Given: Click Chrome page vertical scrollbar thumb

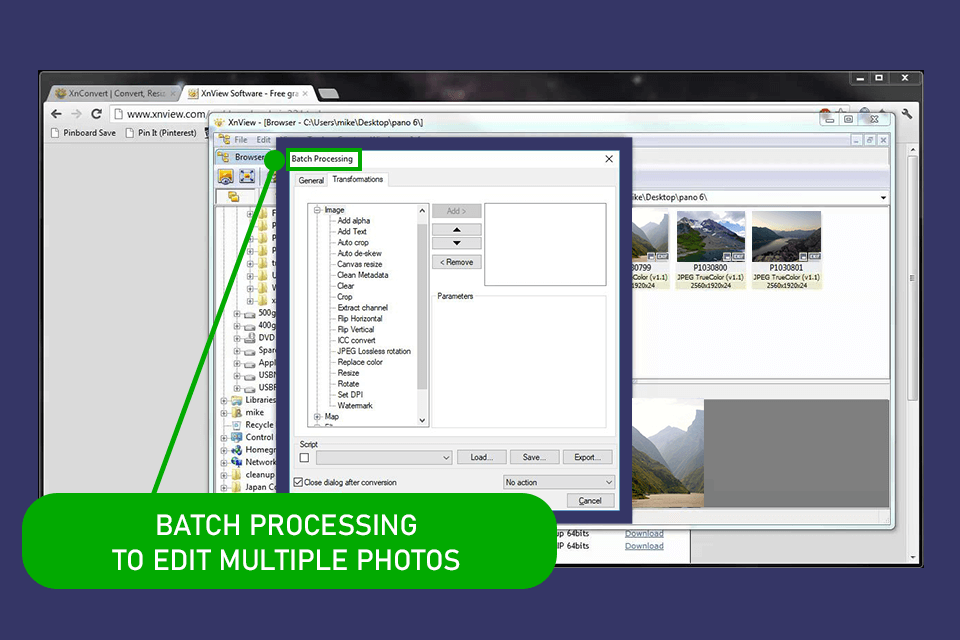Looking at the screenshot, I should pos(913,279).
